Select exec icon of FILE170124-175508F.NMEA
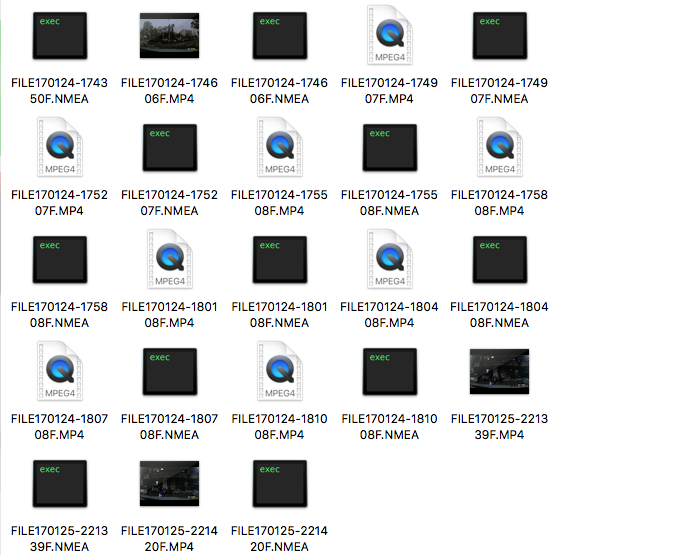The width and height of the screenshot is (695, 555). [x=390, y=148]
